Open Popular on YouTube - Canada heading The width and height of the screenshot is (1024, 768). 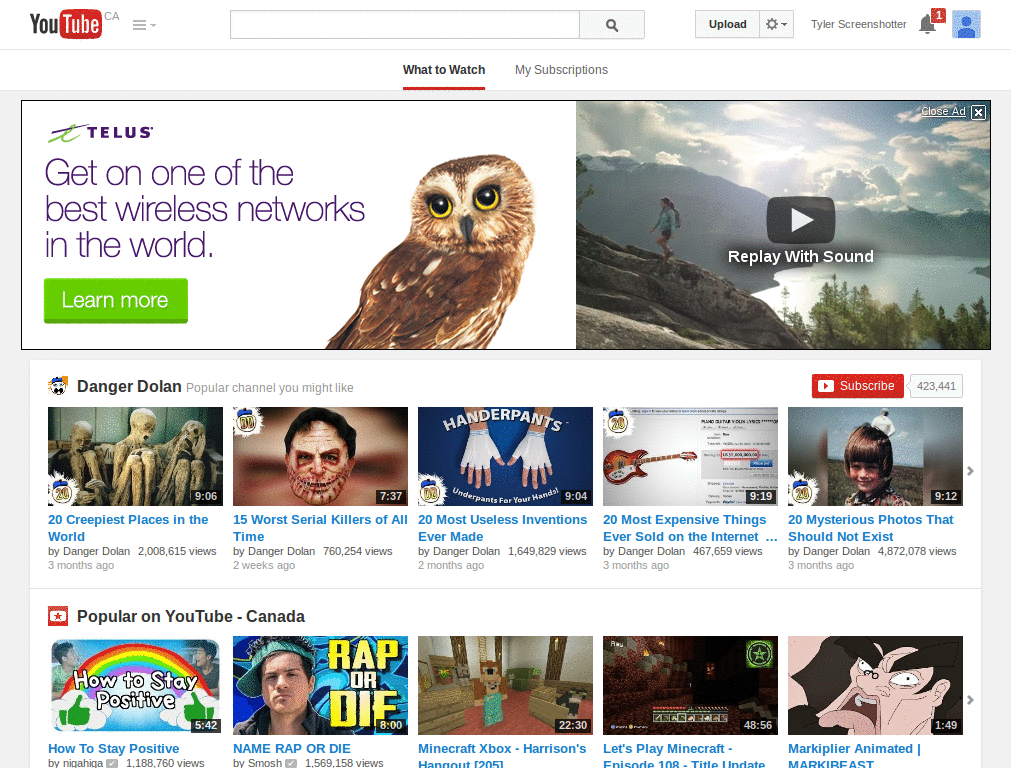pos(191,616)
